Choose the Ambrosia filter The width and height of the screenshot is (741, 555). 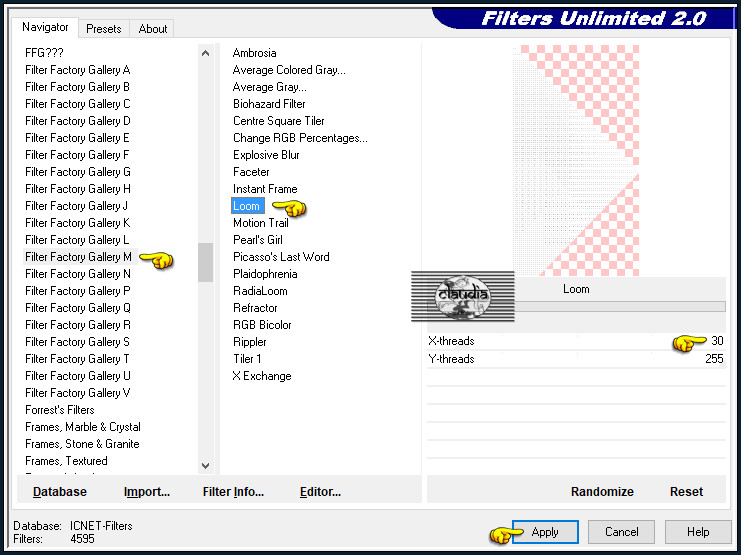[x=254, y=53]
